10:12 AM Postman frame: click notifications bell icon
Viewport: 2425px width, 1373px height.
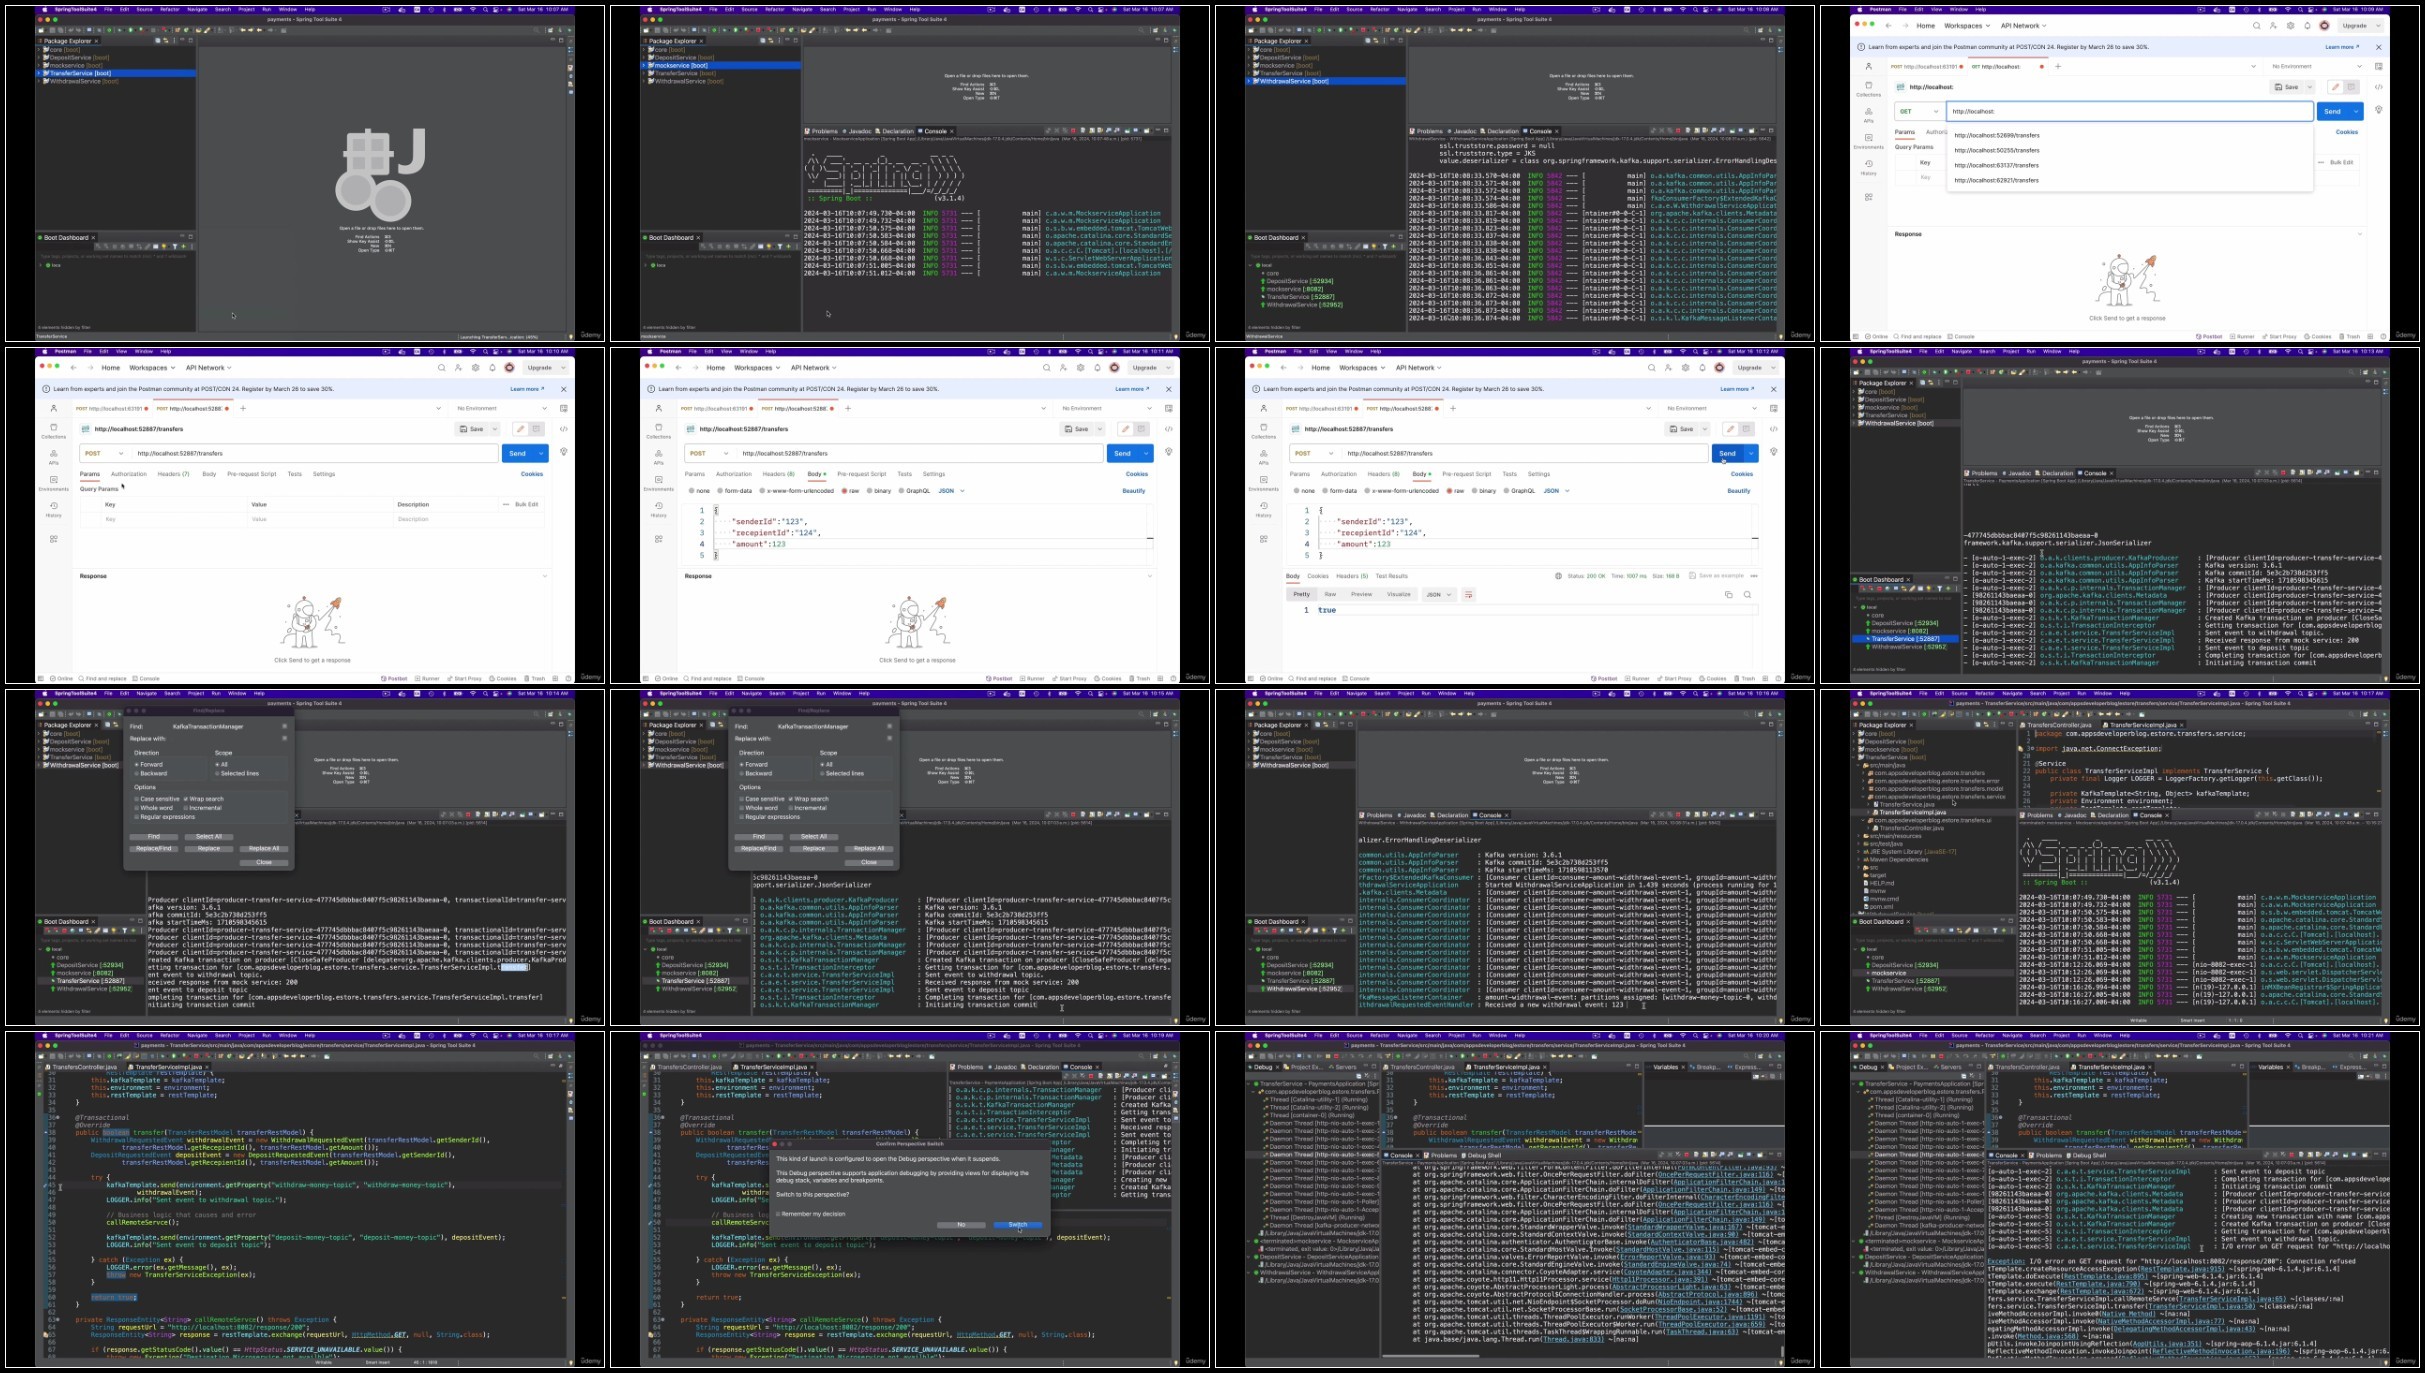coord(1702,368)
